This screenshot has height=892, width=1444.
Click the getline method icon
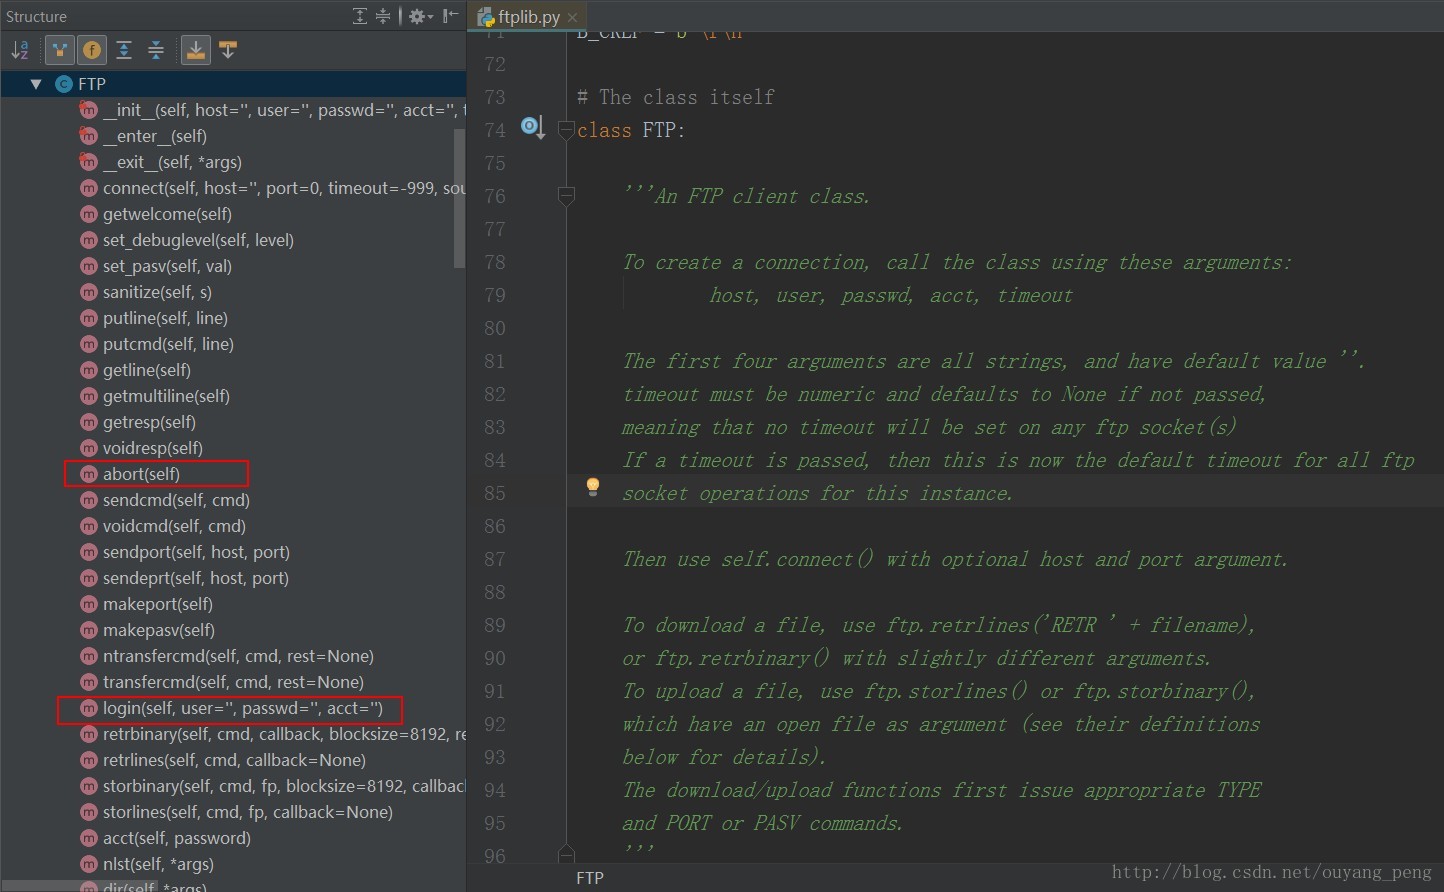click(x=89, y=370)
